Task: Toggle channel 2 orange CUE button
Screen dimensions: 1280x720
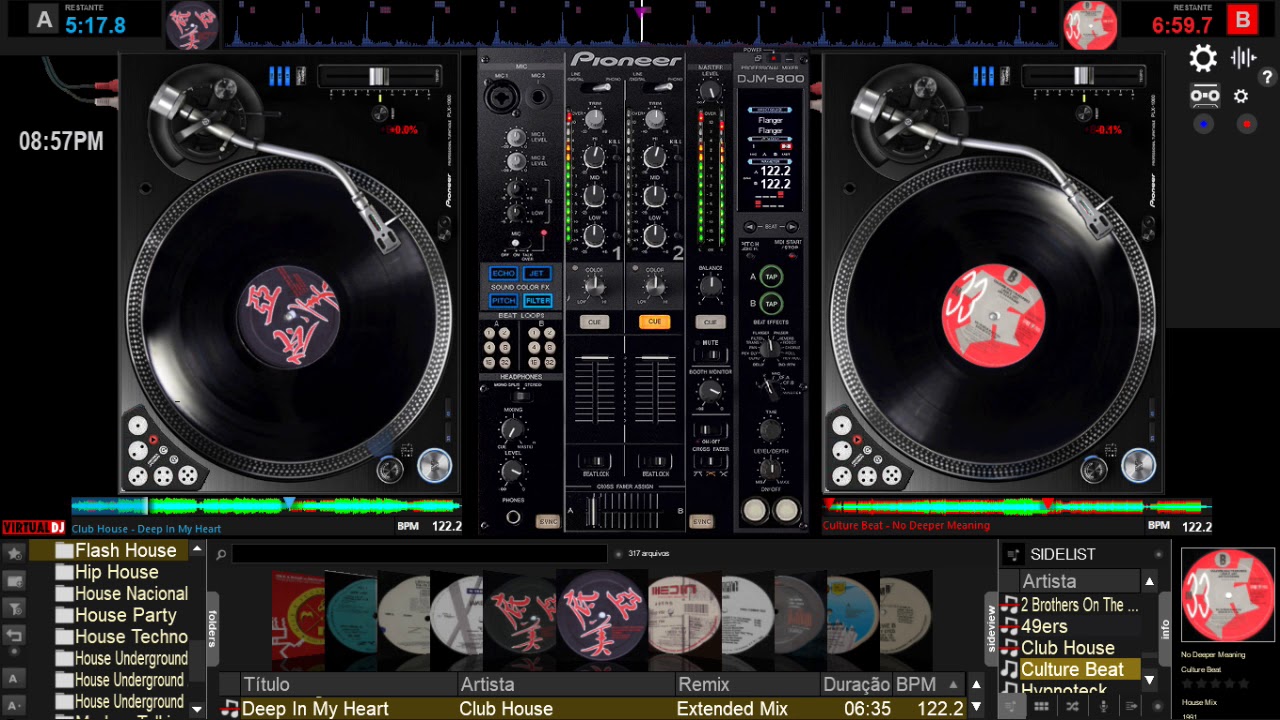Action: pos(654,322)
